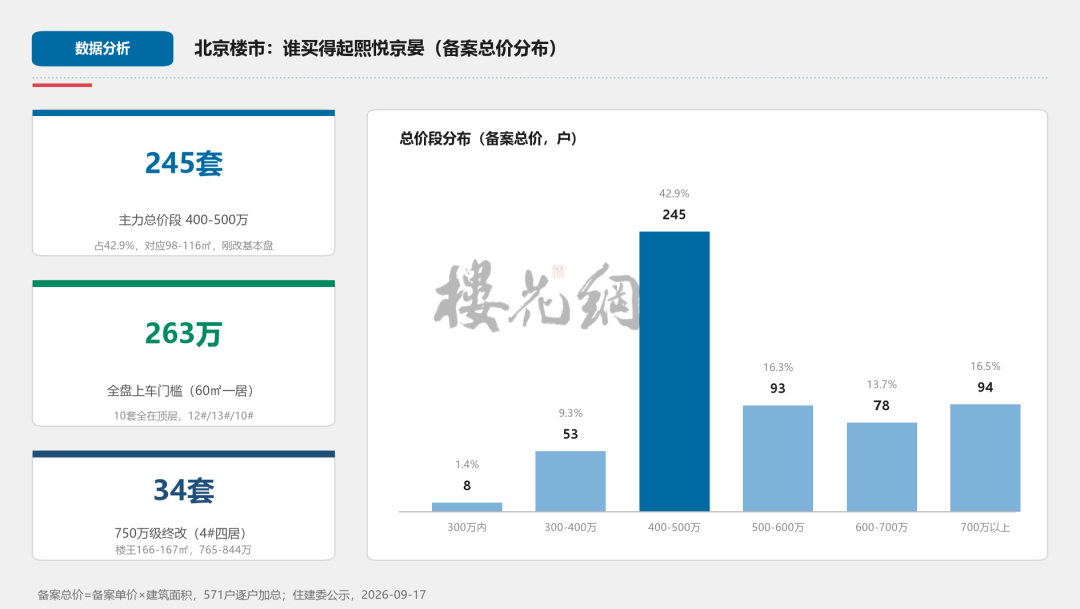Click the 数据分析 blue badge
This screenshot has width=1080, height=609.
point(103,48)
